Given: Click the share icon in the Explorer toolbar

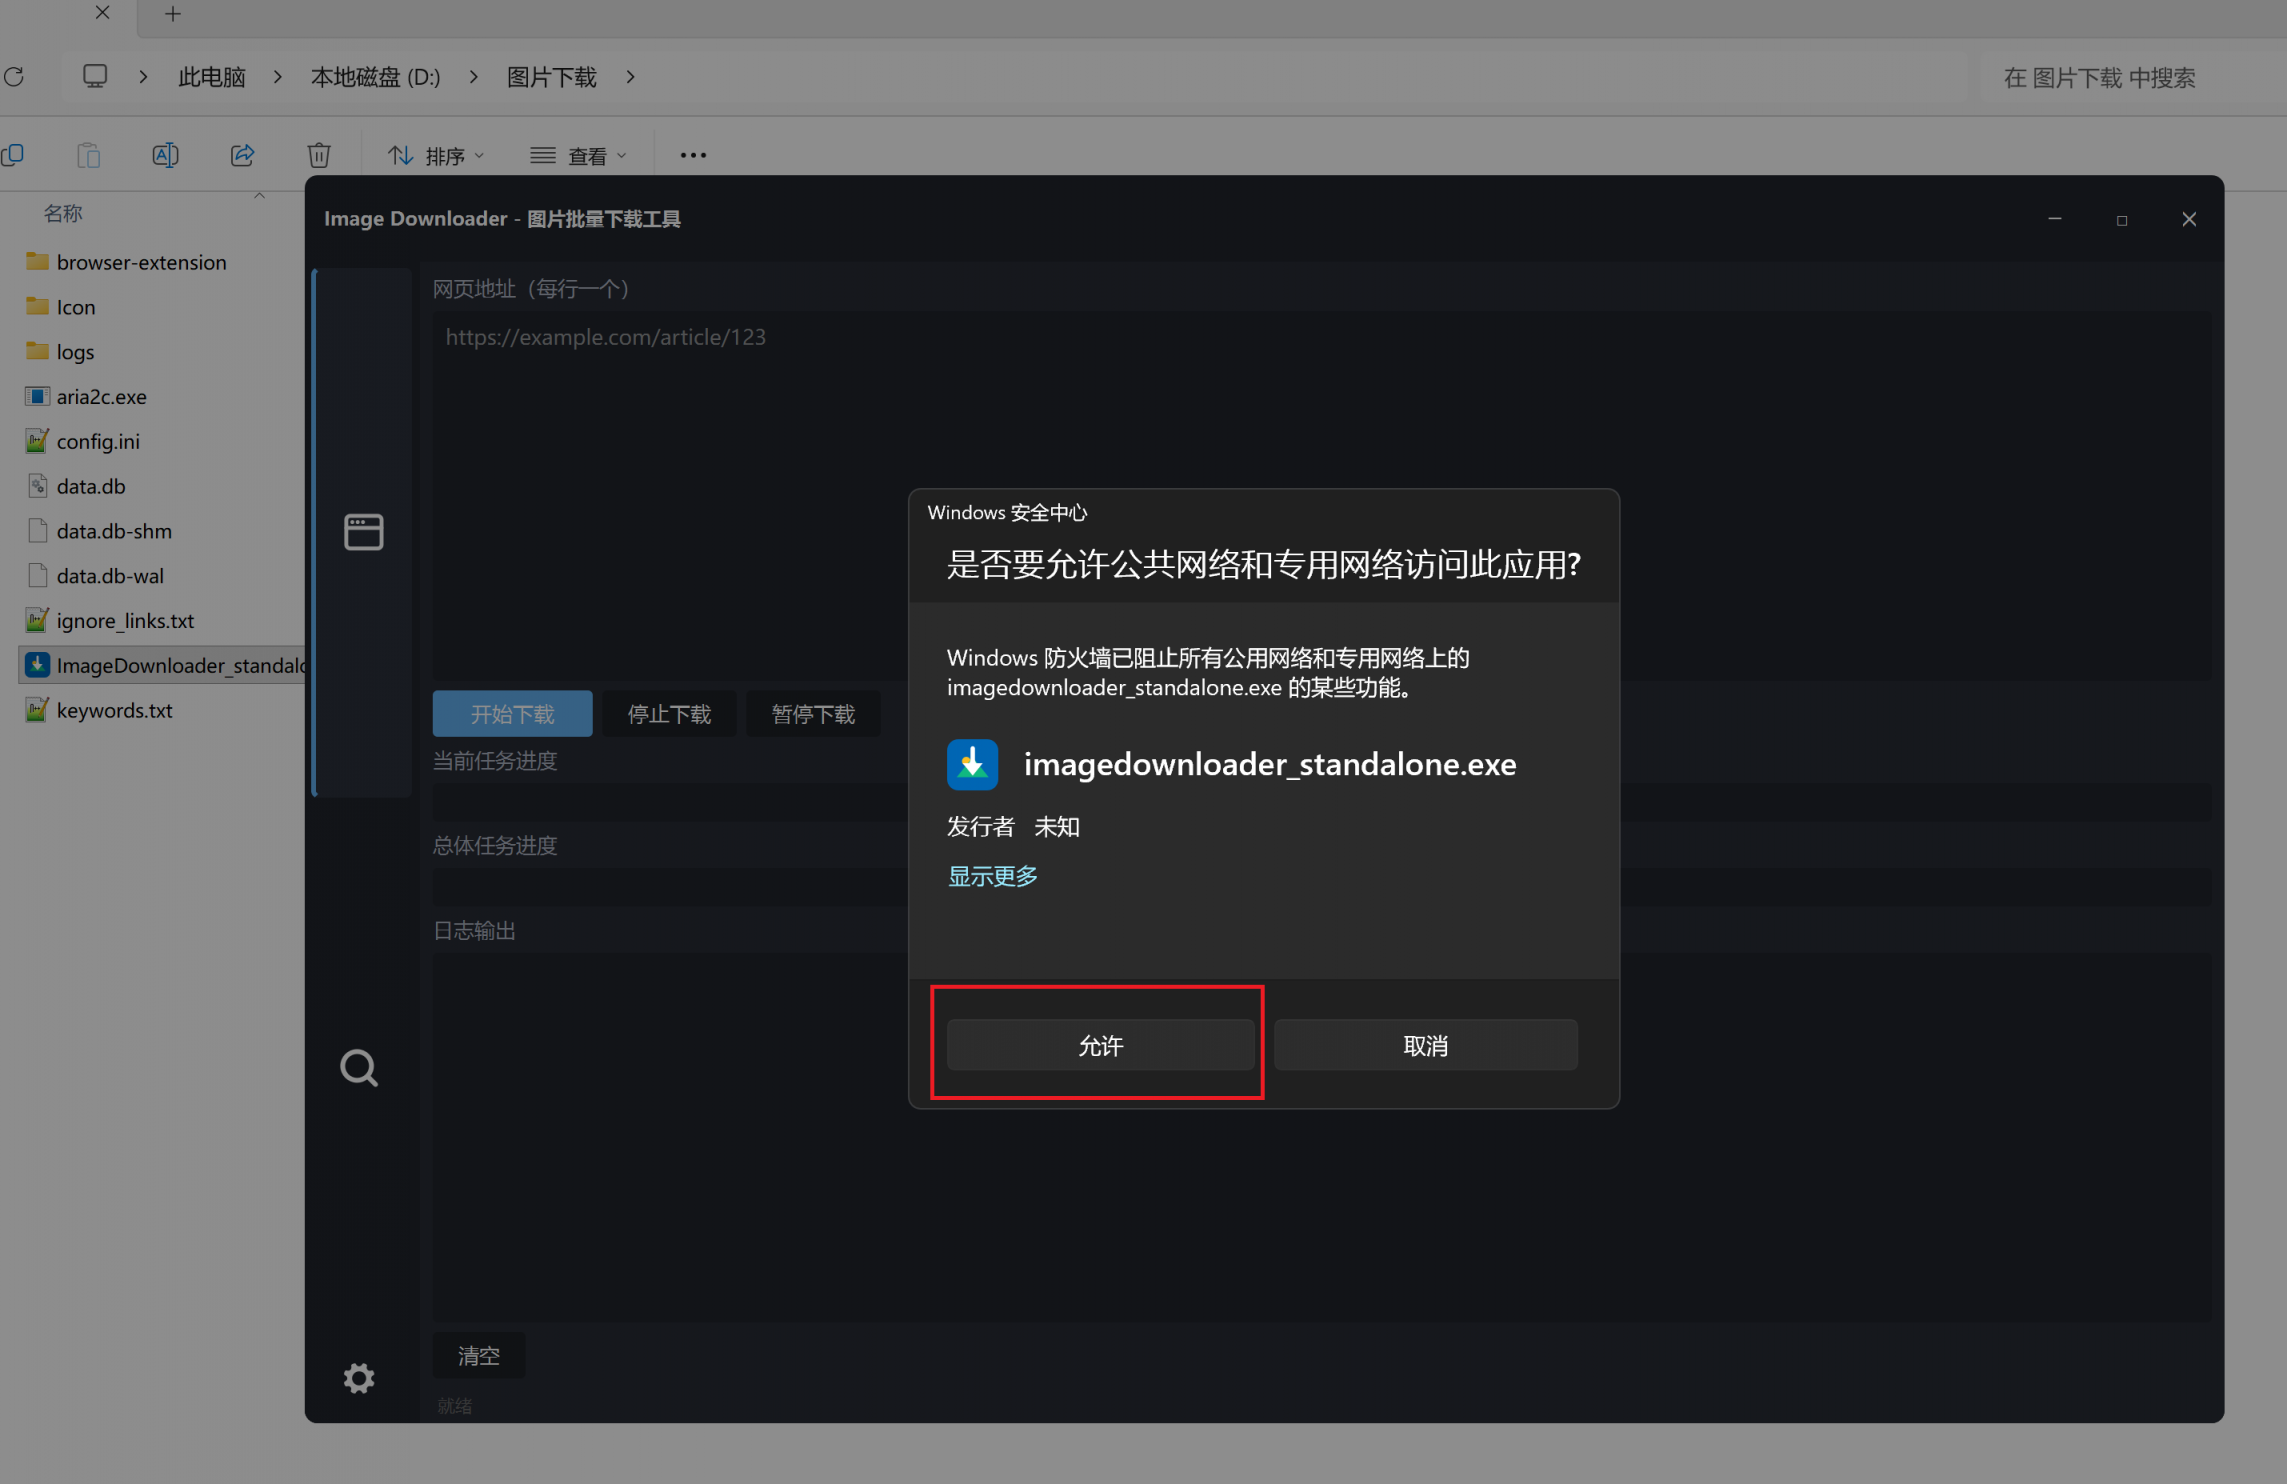Looking at the screenshot, I should pyautogui.click(x=243, y=155).
